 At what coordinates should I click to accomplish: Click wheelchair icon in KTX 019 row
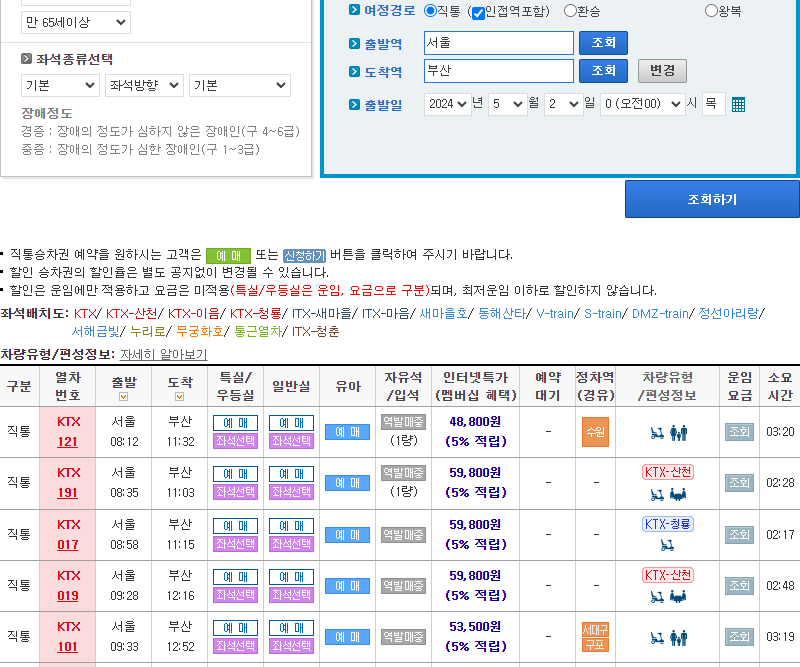[x=657, y=596]
